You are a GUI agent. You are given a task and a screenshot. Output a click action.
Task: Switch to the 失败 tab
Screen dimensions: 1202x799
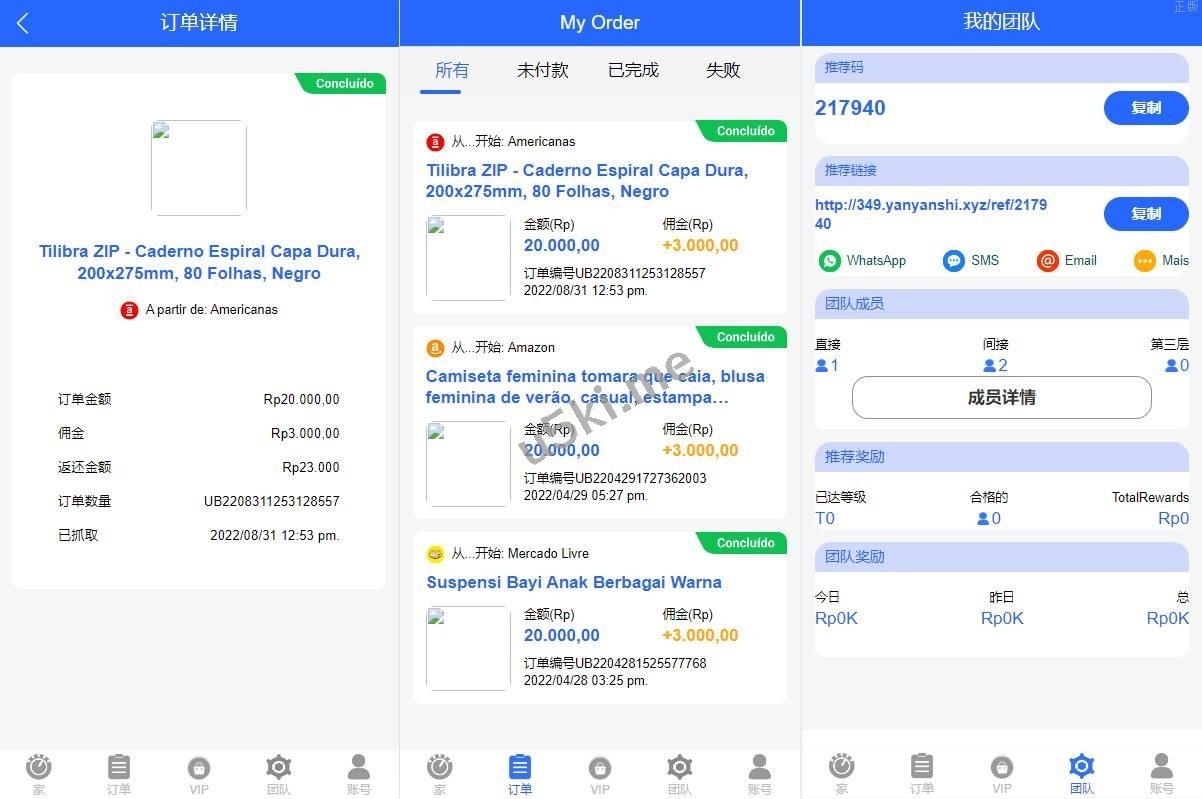point(723,70)
